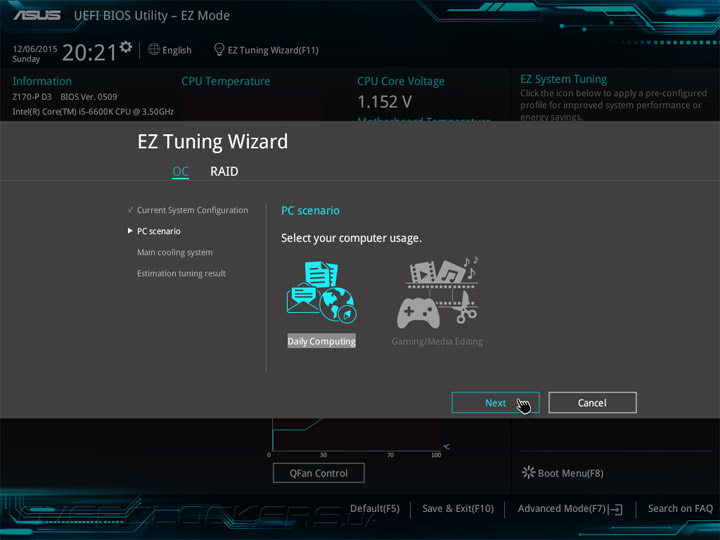Image resolution: width=720 pixels, height=540 pixels.
Task: Open QFan Control
Action: point(319,473)
